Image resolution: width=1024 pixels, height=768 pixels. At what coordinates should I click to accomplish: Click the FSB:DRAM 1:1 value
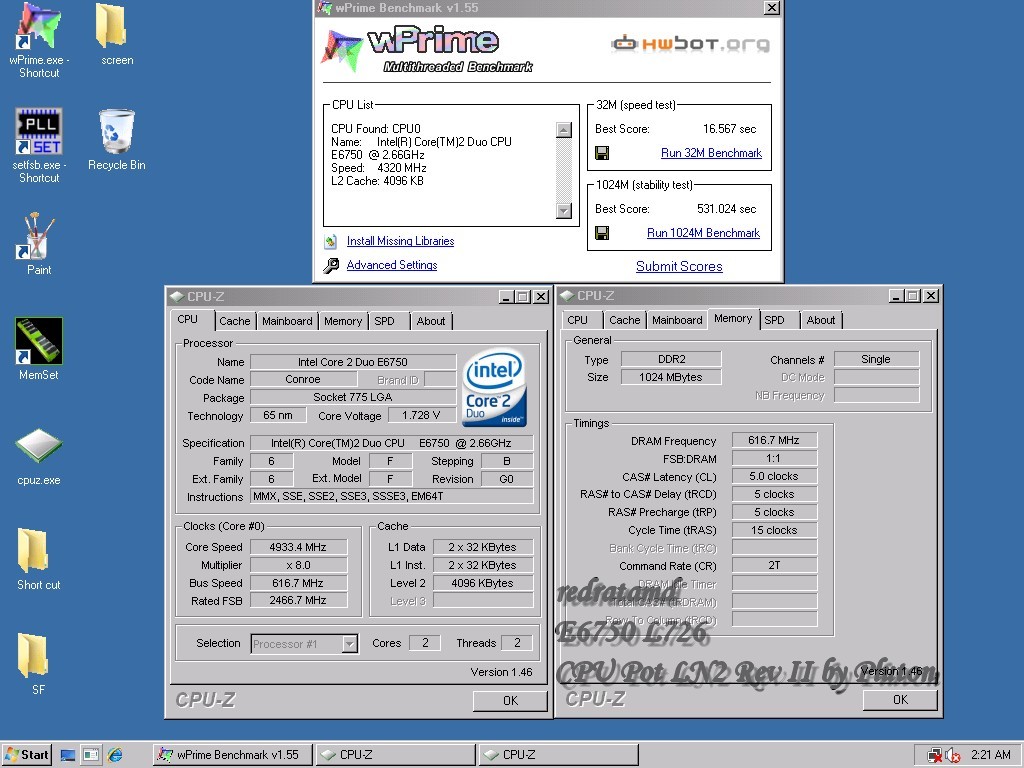coord(774,458)
